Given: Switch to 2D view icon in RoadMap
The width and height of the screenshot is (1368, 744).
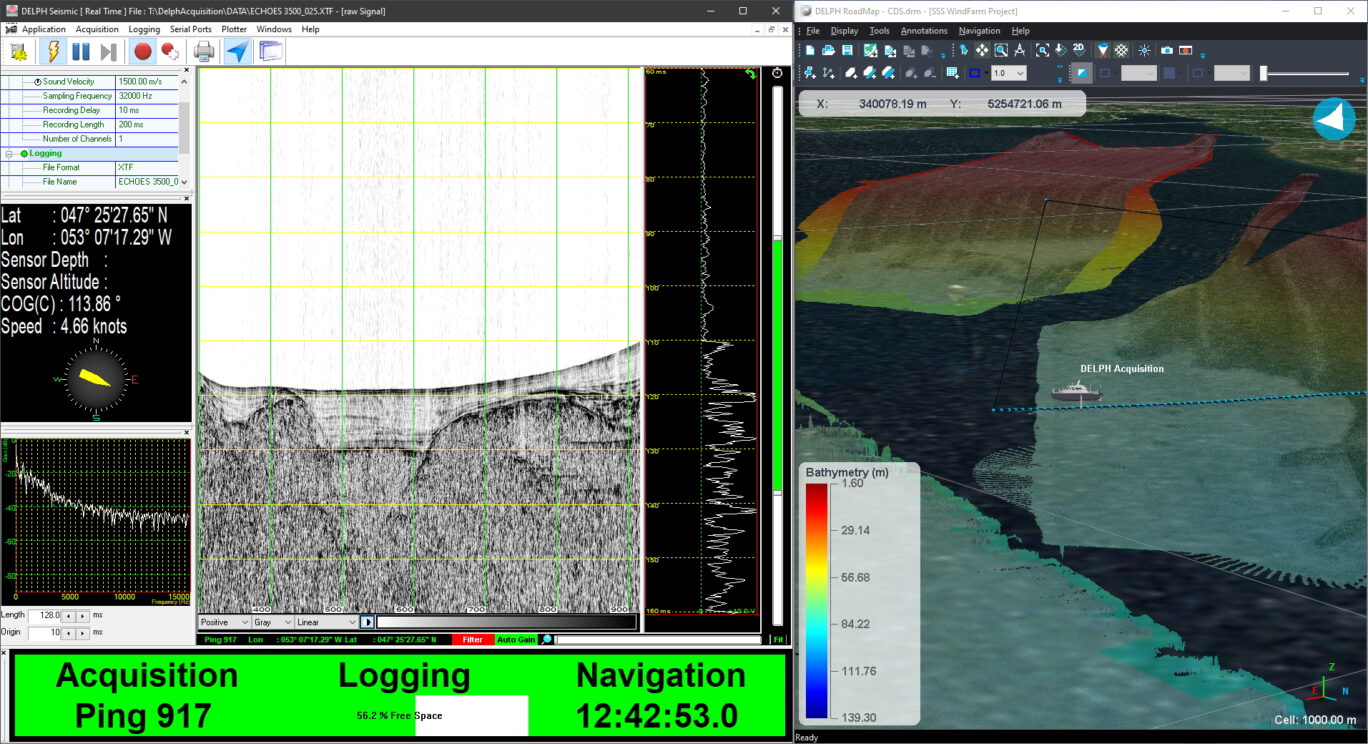Looking at the screenshot, I should pyautogui.click(x=1079, y=50).
